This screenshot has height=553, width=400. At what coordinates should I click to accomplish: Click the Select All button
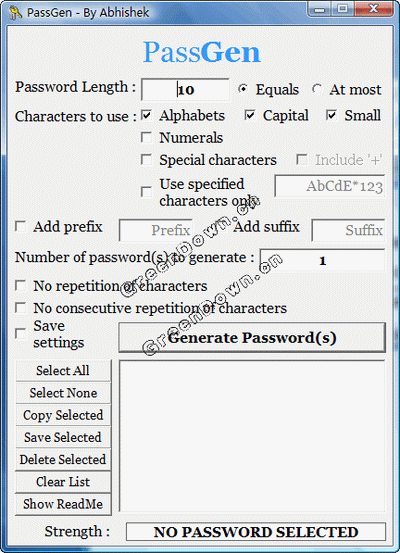coord(63,370)
